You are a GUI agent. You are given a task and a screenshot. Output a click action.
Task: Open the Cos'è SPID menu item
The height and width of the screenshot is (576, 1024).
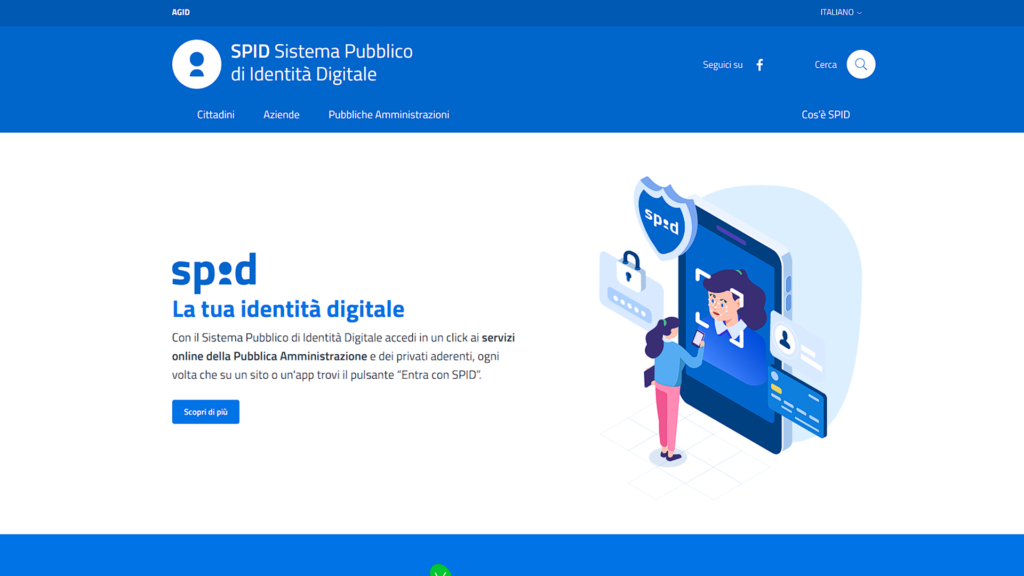coord(825,114)
